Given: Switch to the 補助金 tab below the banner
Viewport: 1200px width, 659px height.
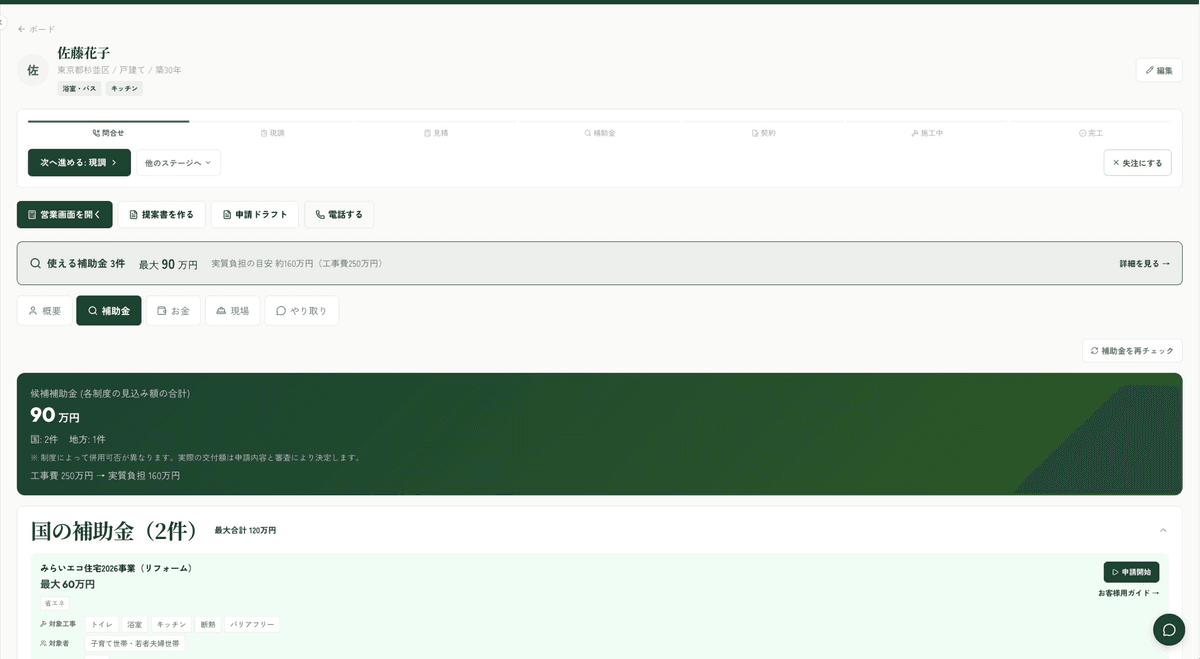Looking at the screenshot, I should coord(108,311).
